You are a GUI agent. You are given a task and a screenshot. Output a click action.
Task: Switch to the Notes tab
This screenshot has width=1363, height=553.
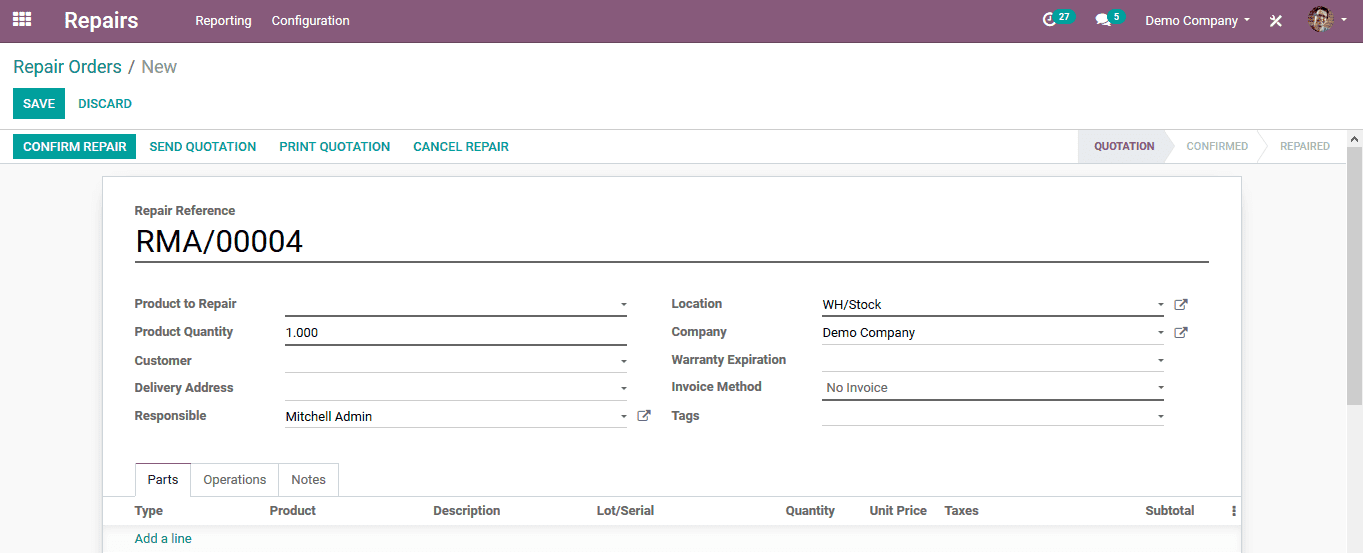pyautogui.click(x=309, y=480)
